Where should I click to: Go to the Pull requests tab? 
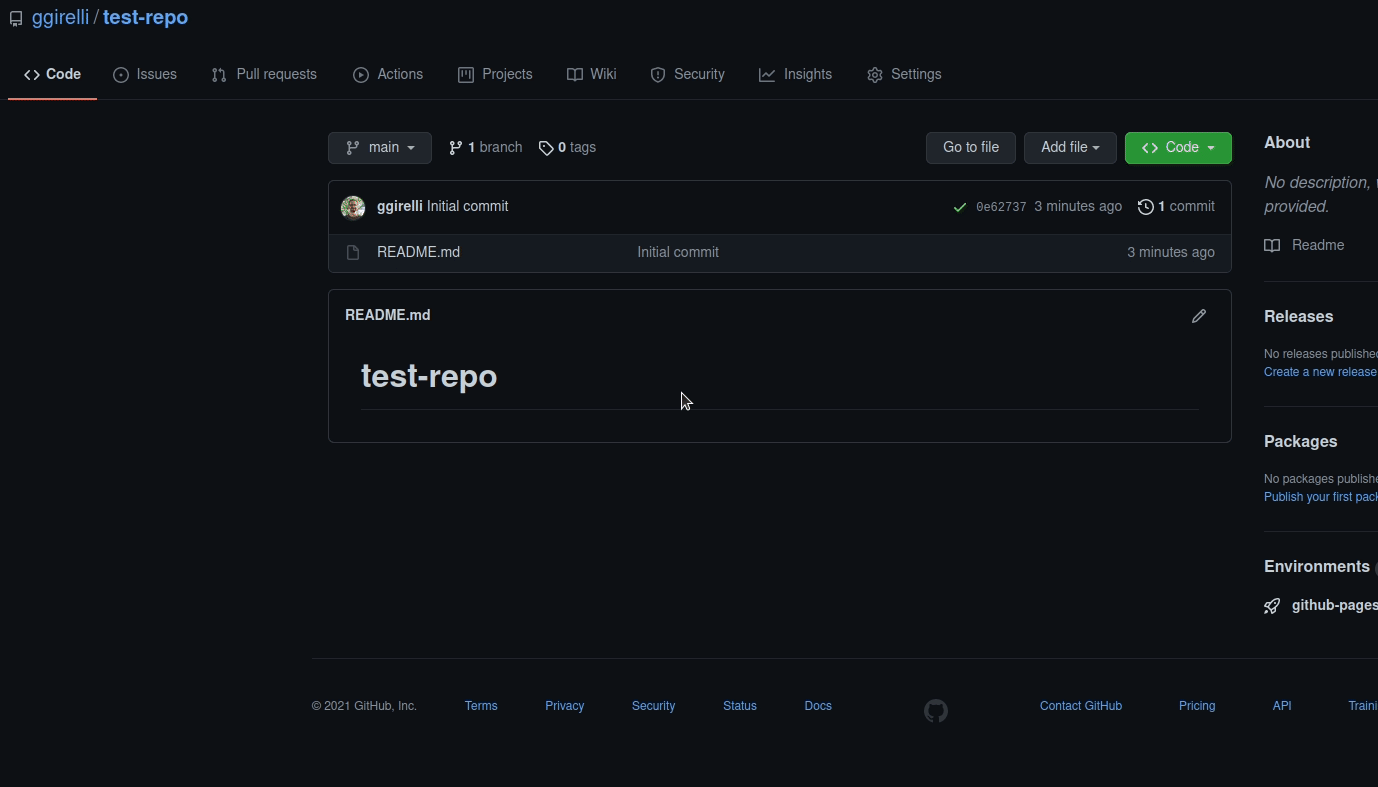coord(264,74)
